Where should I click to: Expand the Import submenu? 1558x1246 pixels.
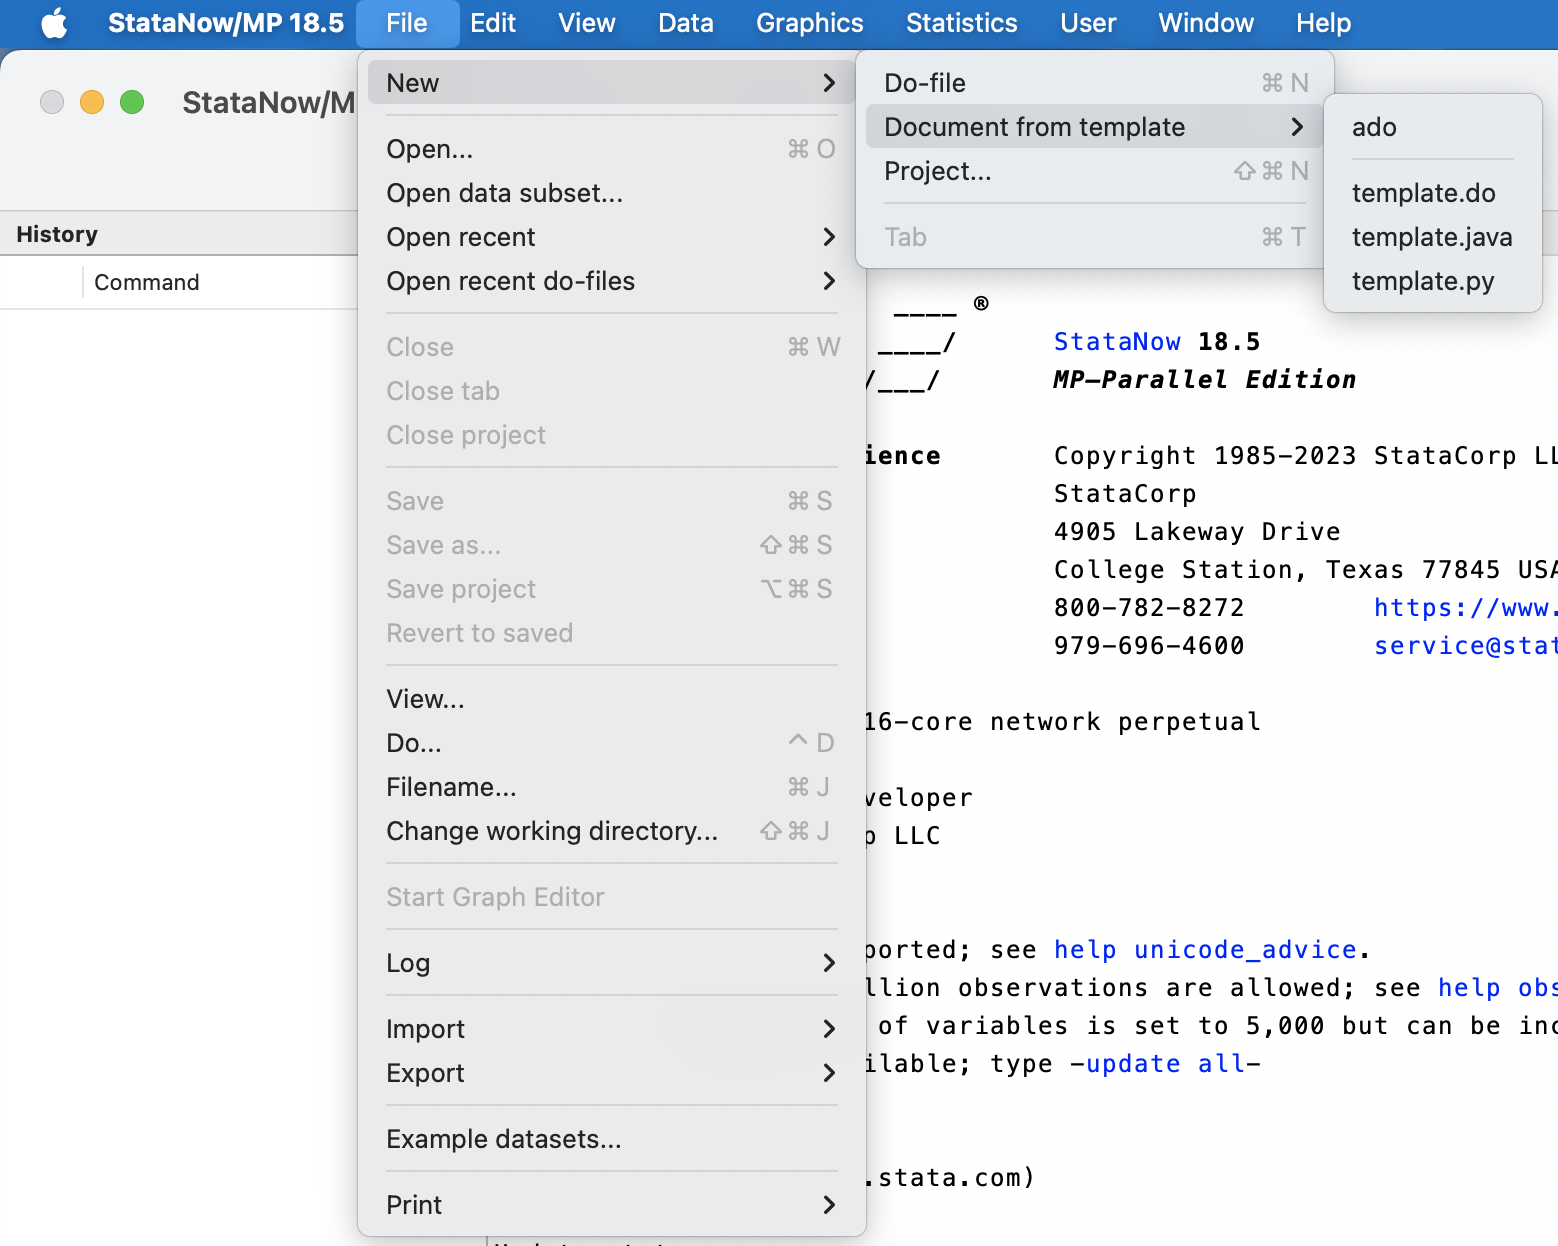(x=611, y=1029)
